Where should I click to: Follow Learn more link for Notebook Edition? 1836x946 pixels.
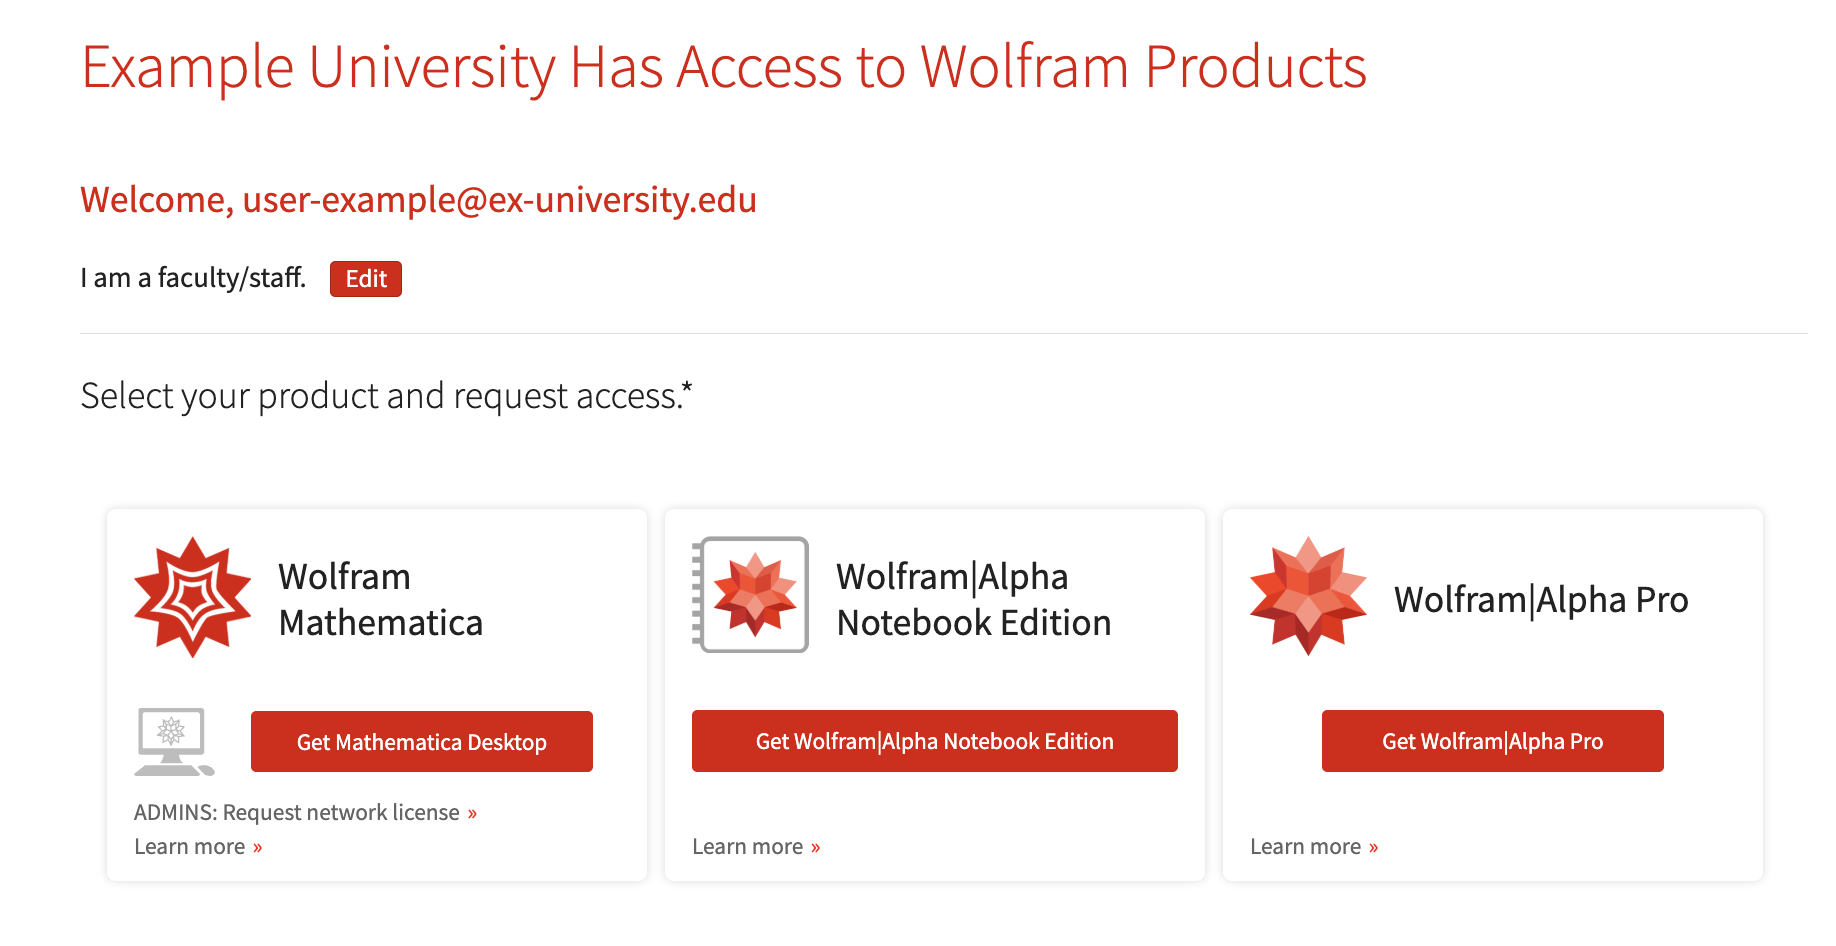point(748,847)
